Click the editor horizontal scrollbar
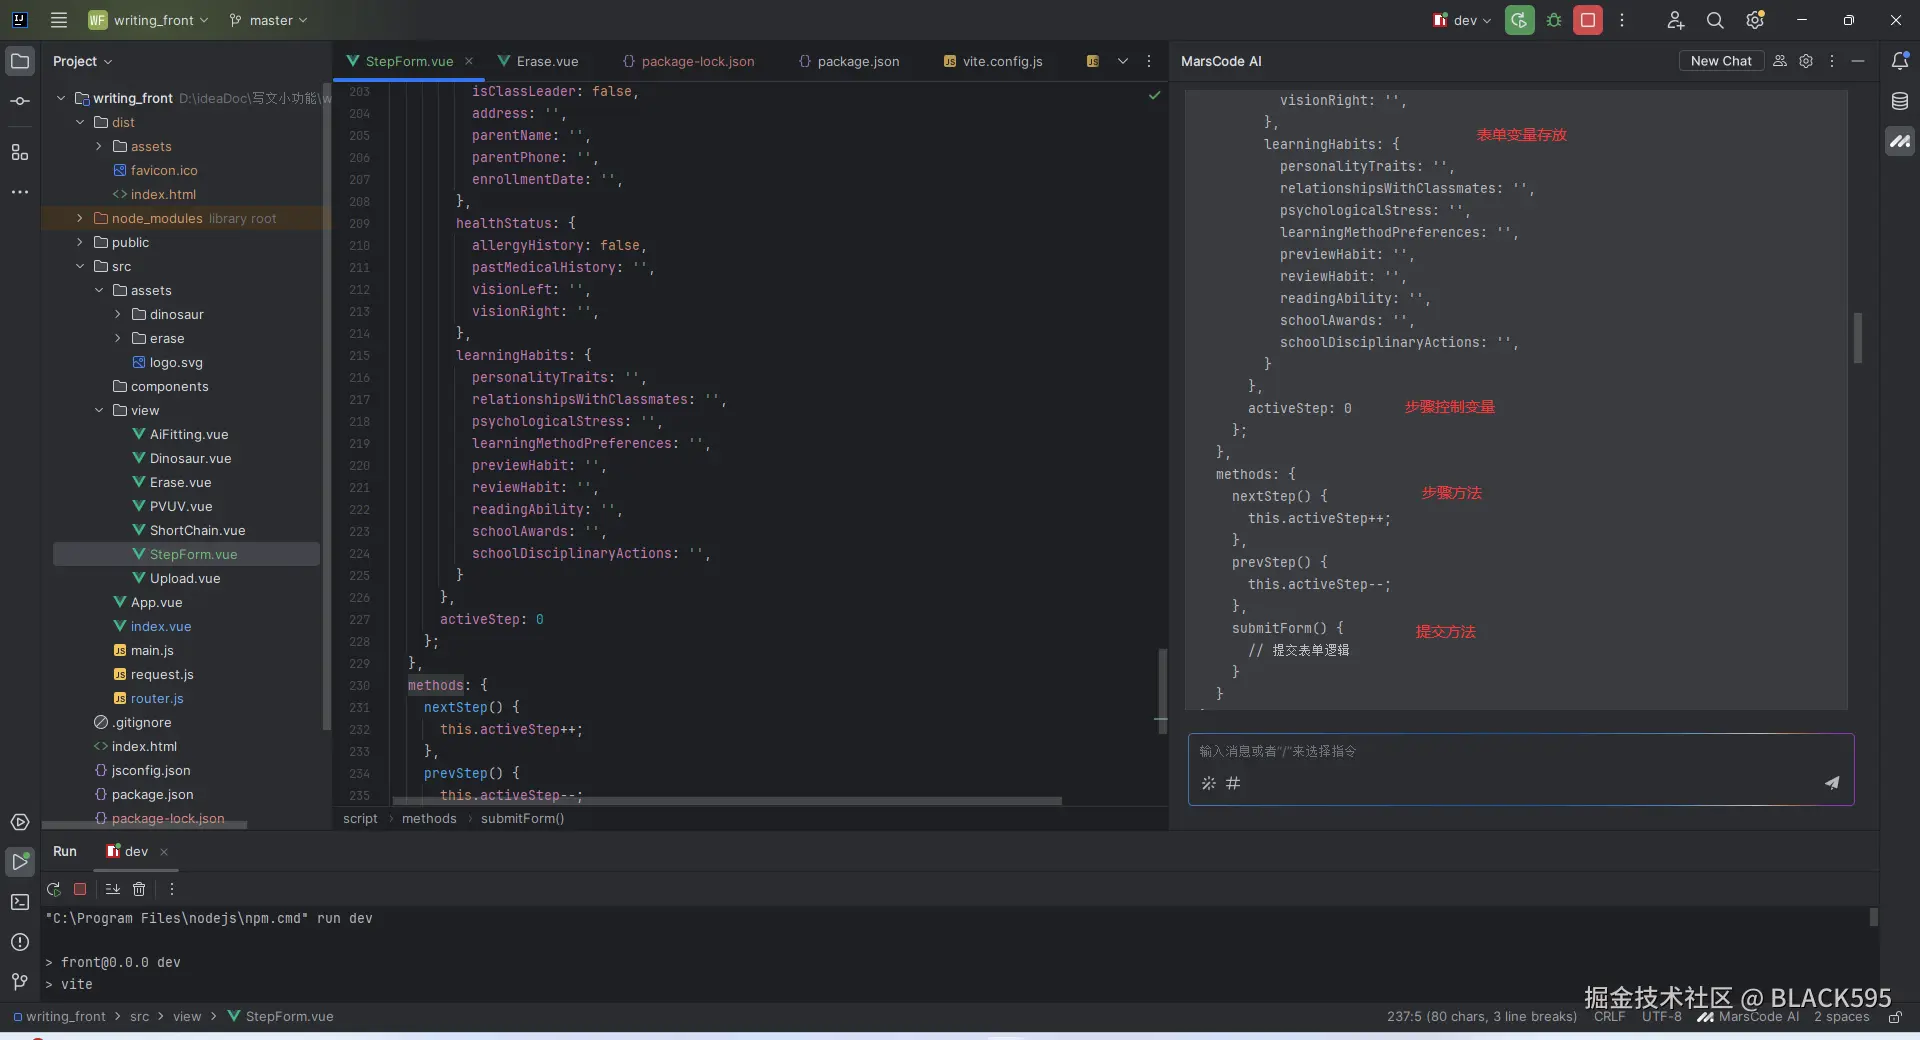Screen dimensions: 1920x1040 [727, 801]
